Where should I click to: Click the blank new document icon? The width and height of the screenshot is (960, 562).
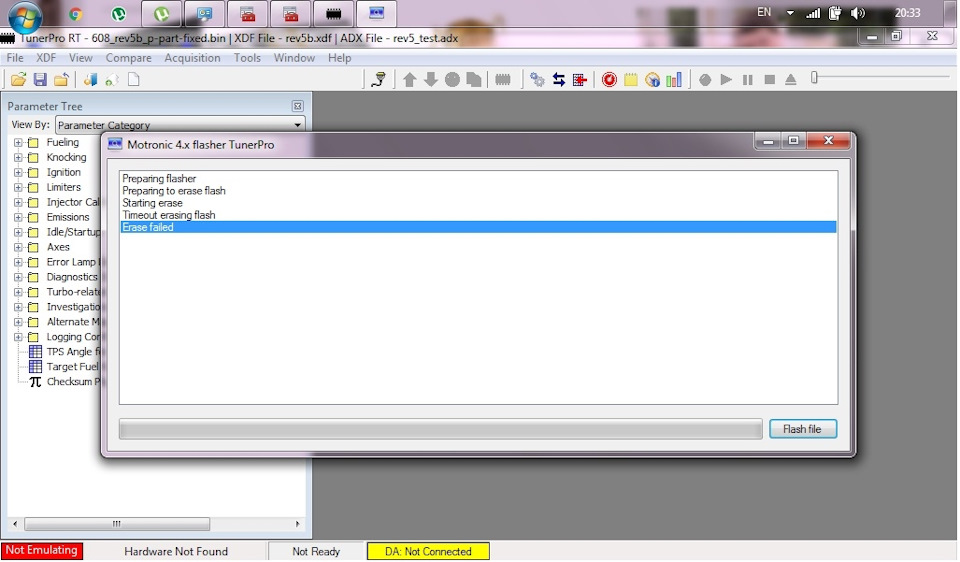click(x=133, y=80)
